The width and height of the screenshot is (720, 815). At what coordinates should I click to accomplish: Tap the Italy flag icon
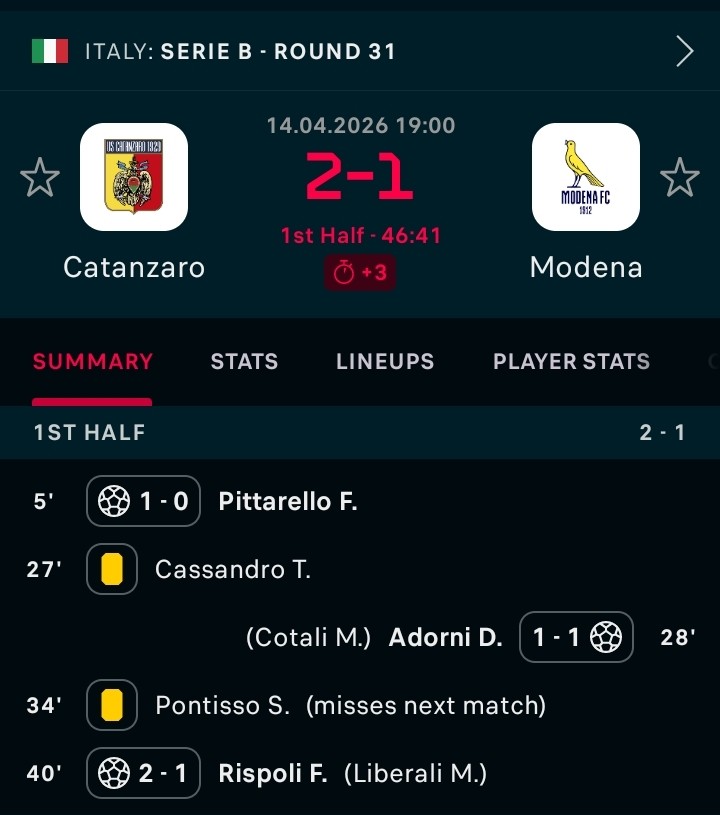tap(50, 51)
